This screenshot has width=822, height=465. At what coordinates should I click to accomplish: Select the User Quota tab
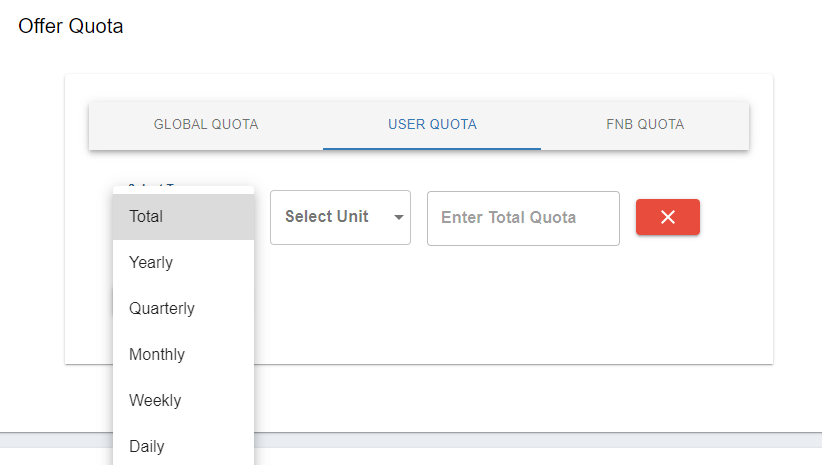432,125
